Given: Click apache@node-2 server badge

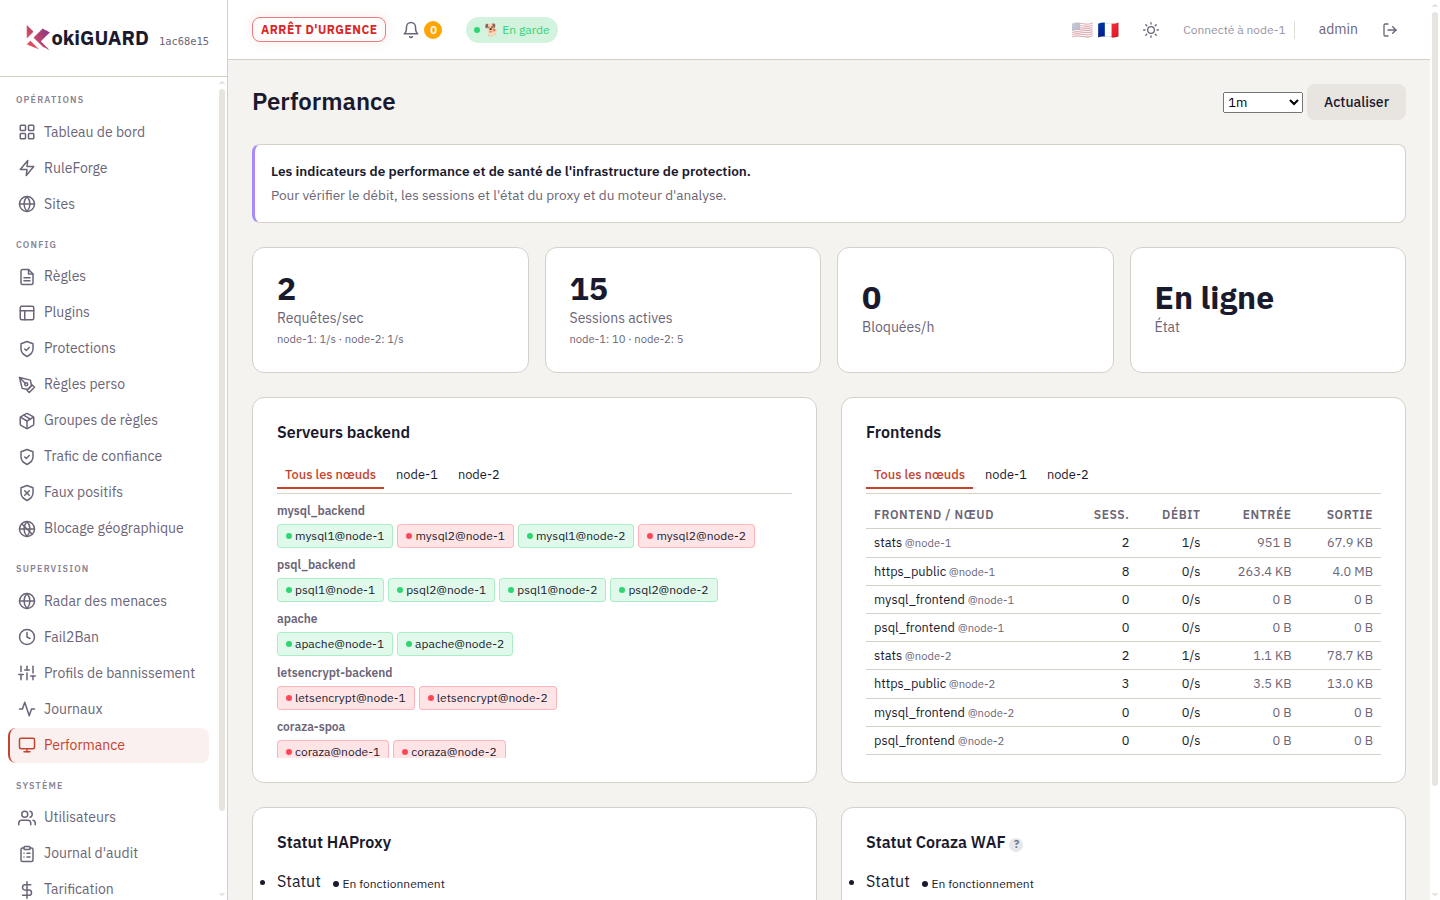Looking at the screenshot, I should tap(455, 644).
